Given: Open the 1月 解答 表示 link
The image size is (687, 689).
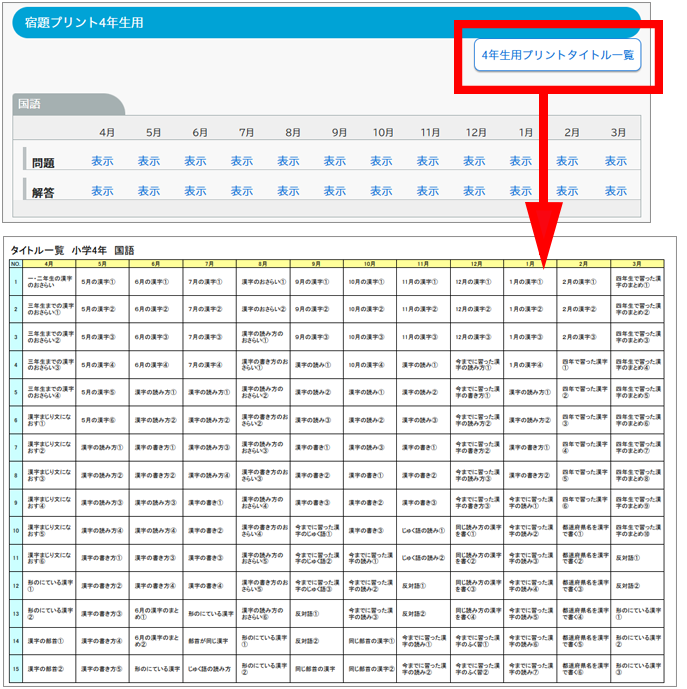Looking at the screenshot, I should (x=520, y=191).
